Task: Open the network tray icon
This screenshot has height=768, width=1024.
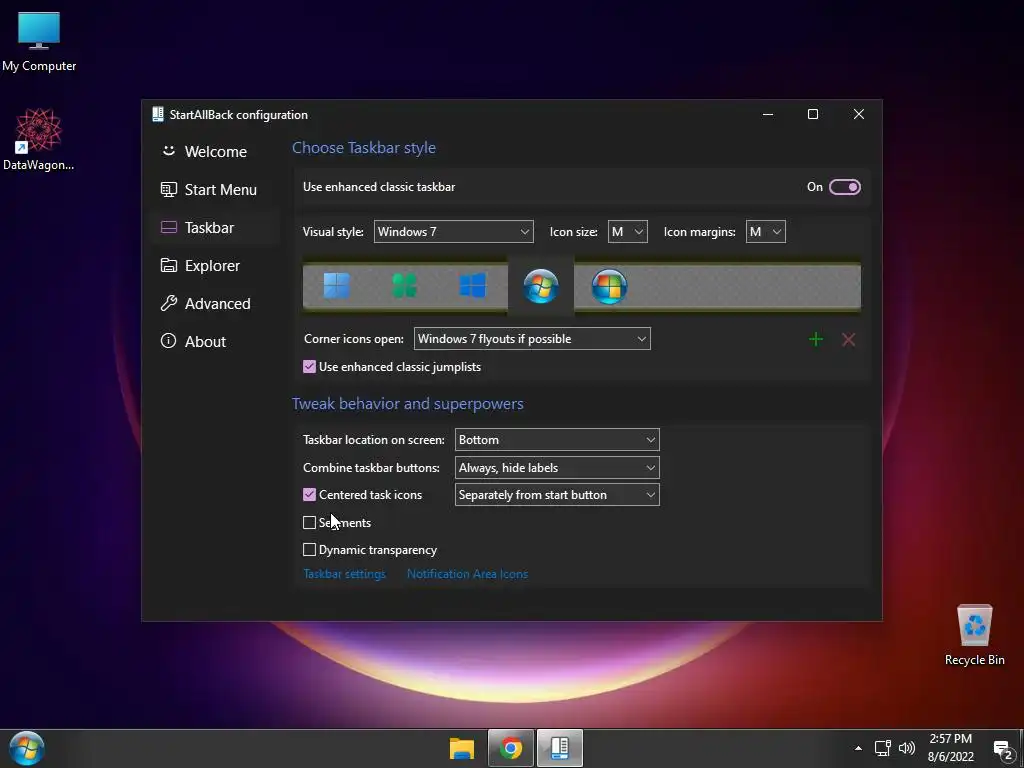Action: 883,748
